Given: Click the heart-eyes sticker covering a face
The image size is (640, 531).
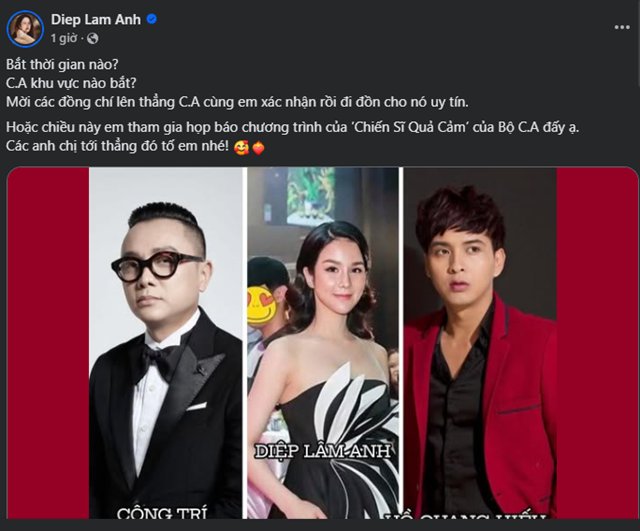Looking at the screenshot, I should click(x=262, y=304).
